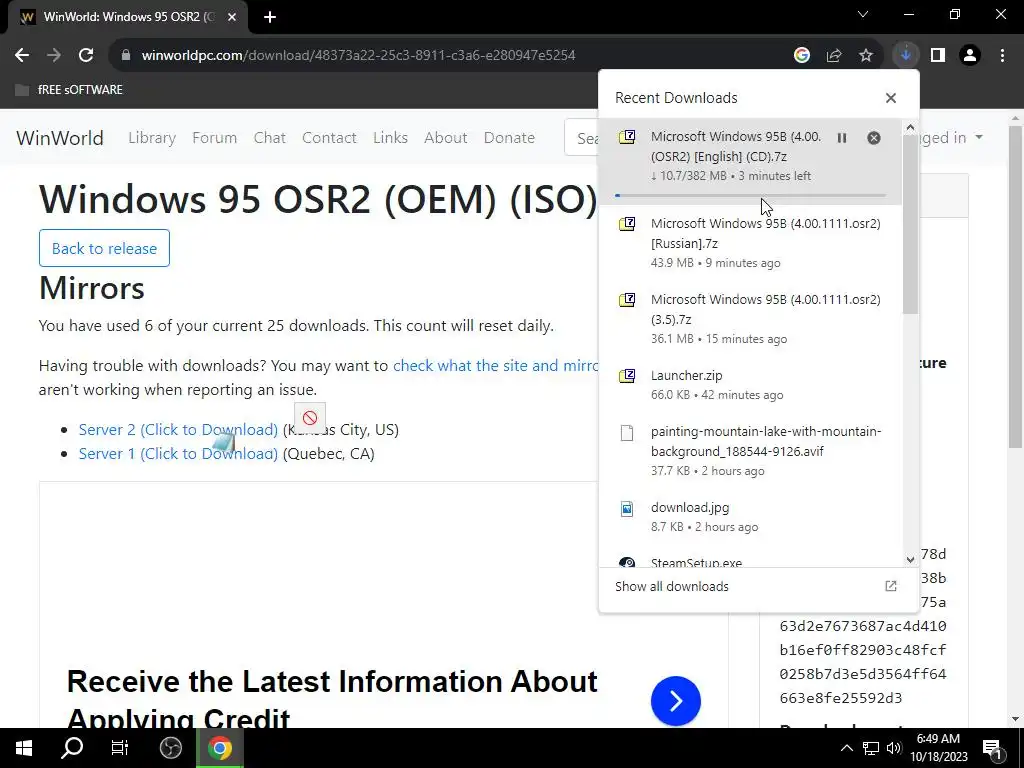This screenshot has width=1024, height=768.
Task: Click the site search field
Action: (x=581, y=138)
